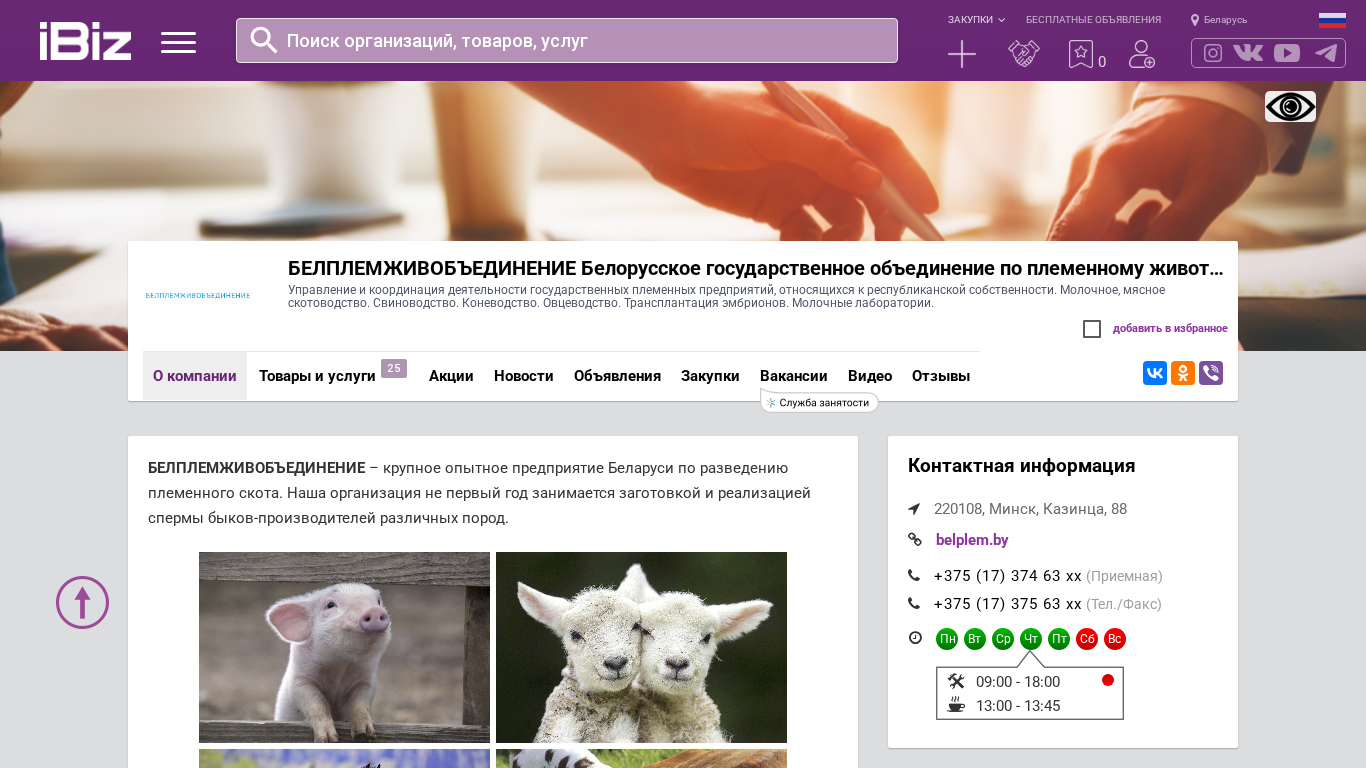Image resolution: width=1366 pixels, height=768 pixels.
Task: Click the company name heading
Action: coord(756,268)
